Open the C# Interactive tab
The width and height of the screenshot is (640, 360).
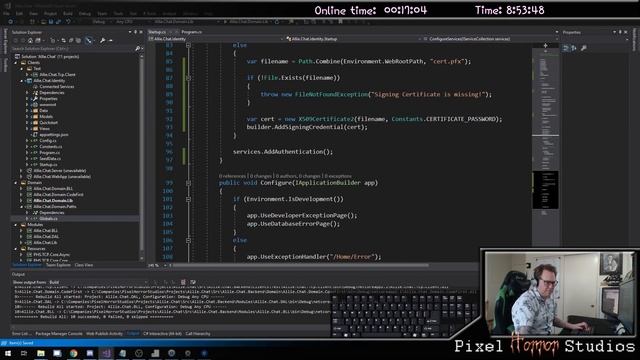[162, 334]
